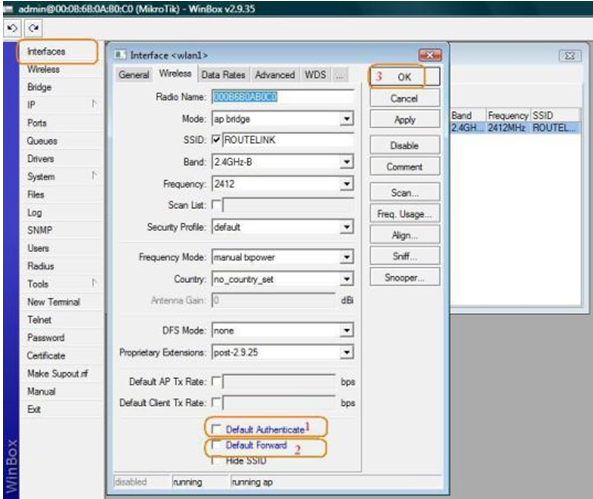Launch New Terminal from sidebar
Screen dimensions: 593x499
click(x=53, y=302)
